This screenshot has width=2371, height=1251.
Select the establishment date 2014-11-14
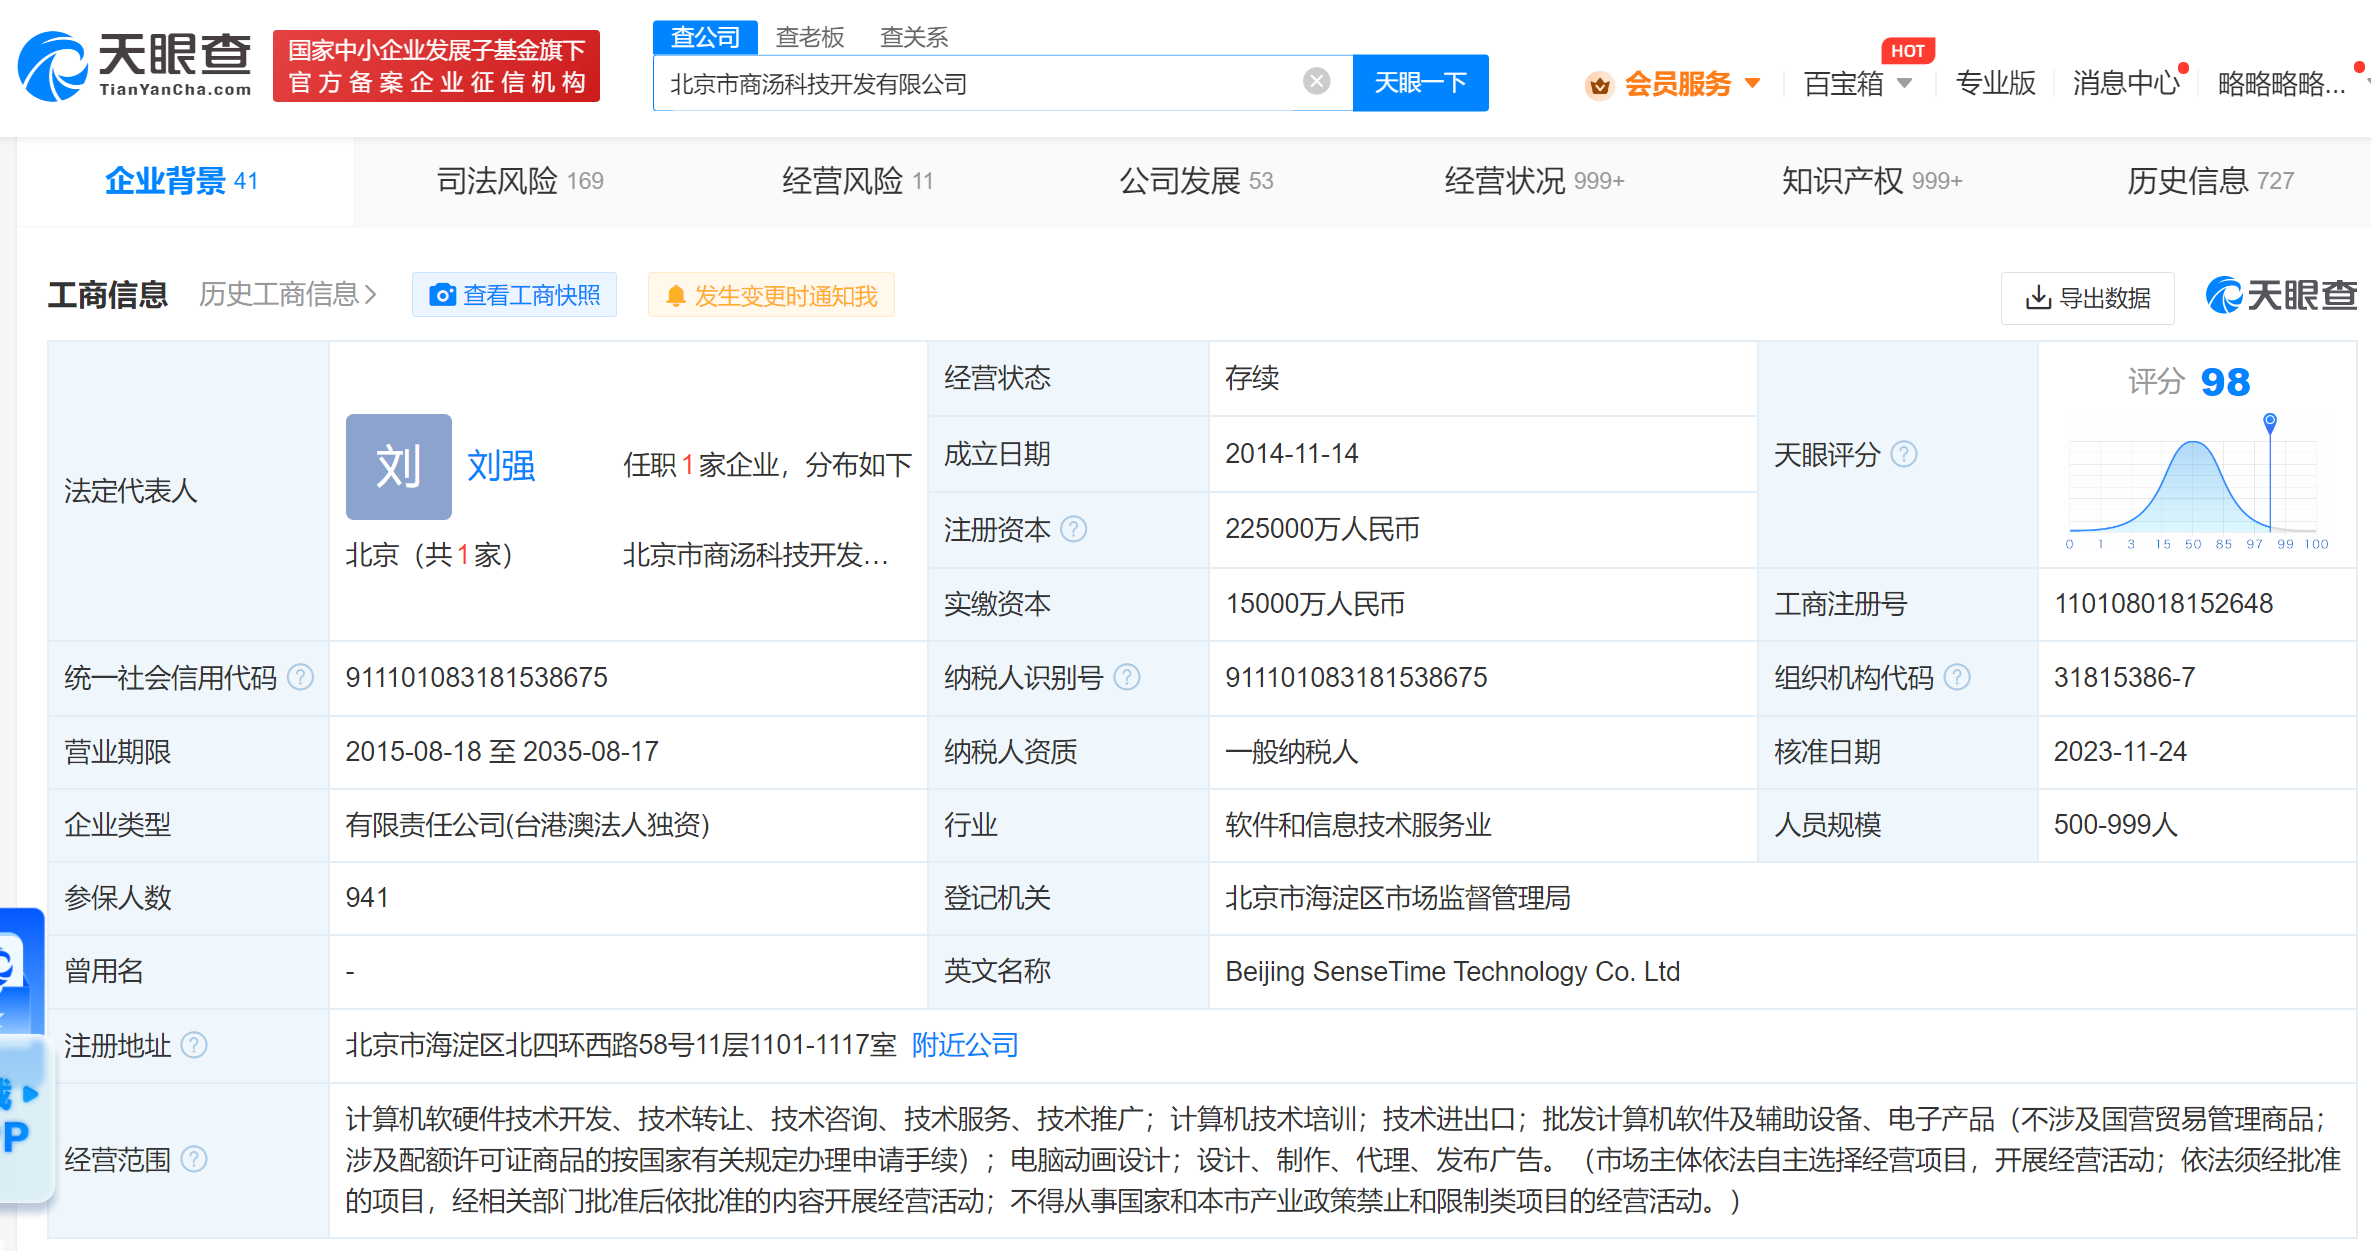point(1291,454)
